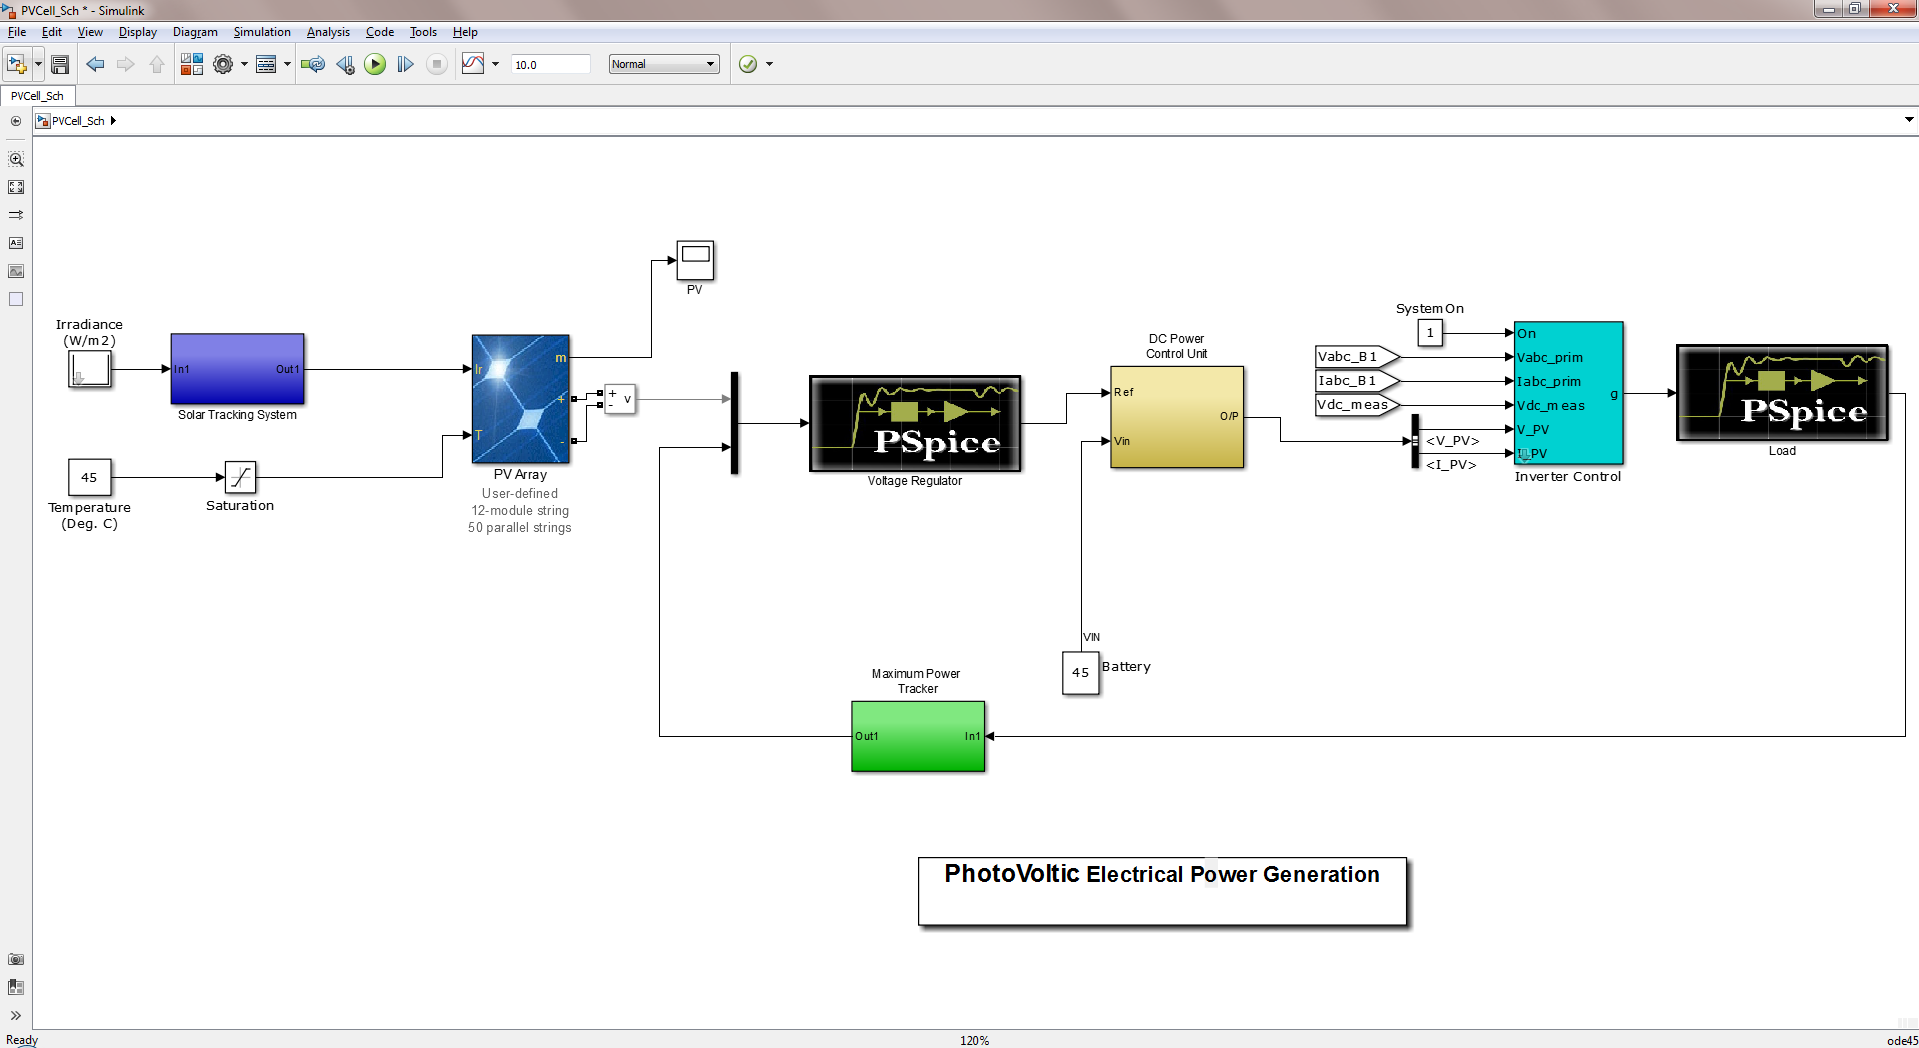1919x1048 pixels.
Task: Click the Step Back icon
Action: (x=345, y=64)
